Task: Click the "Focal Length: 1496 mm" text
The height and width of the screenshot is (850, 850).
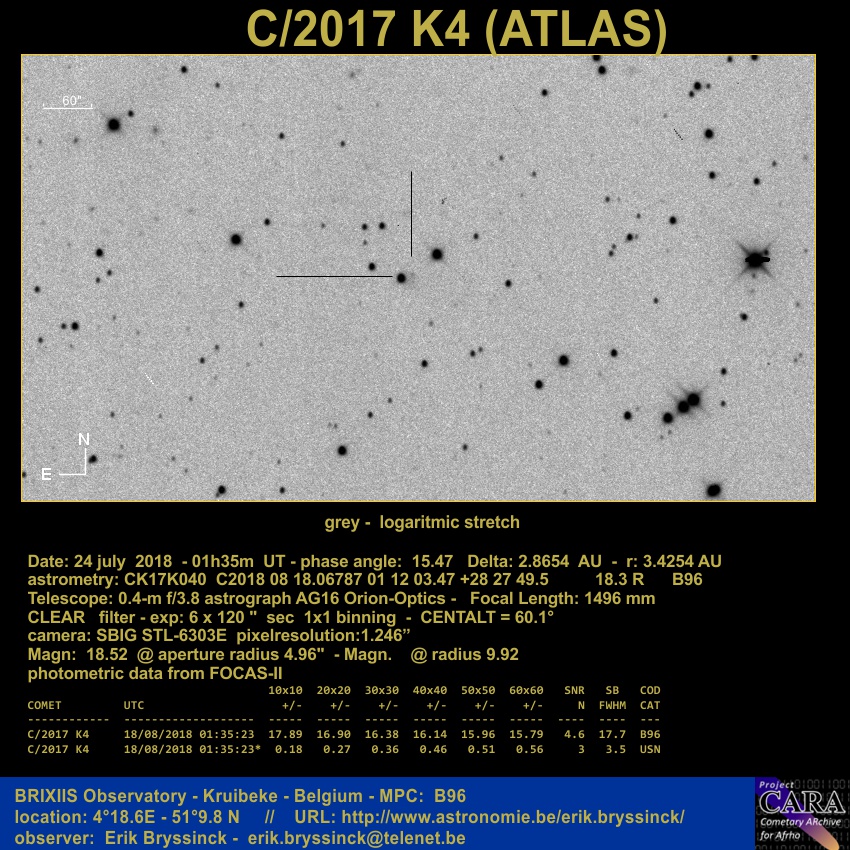Action: 563,598
